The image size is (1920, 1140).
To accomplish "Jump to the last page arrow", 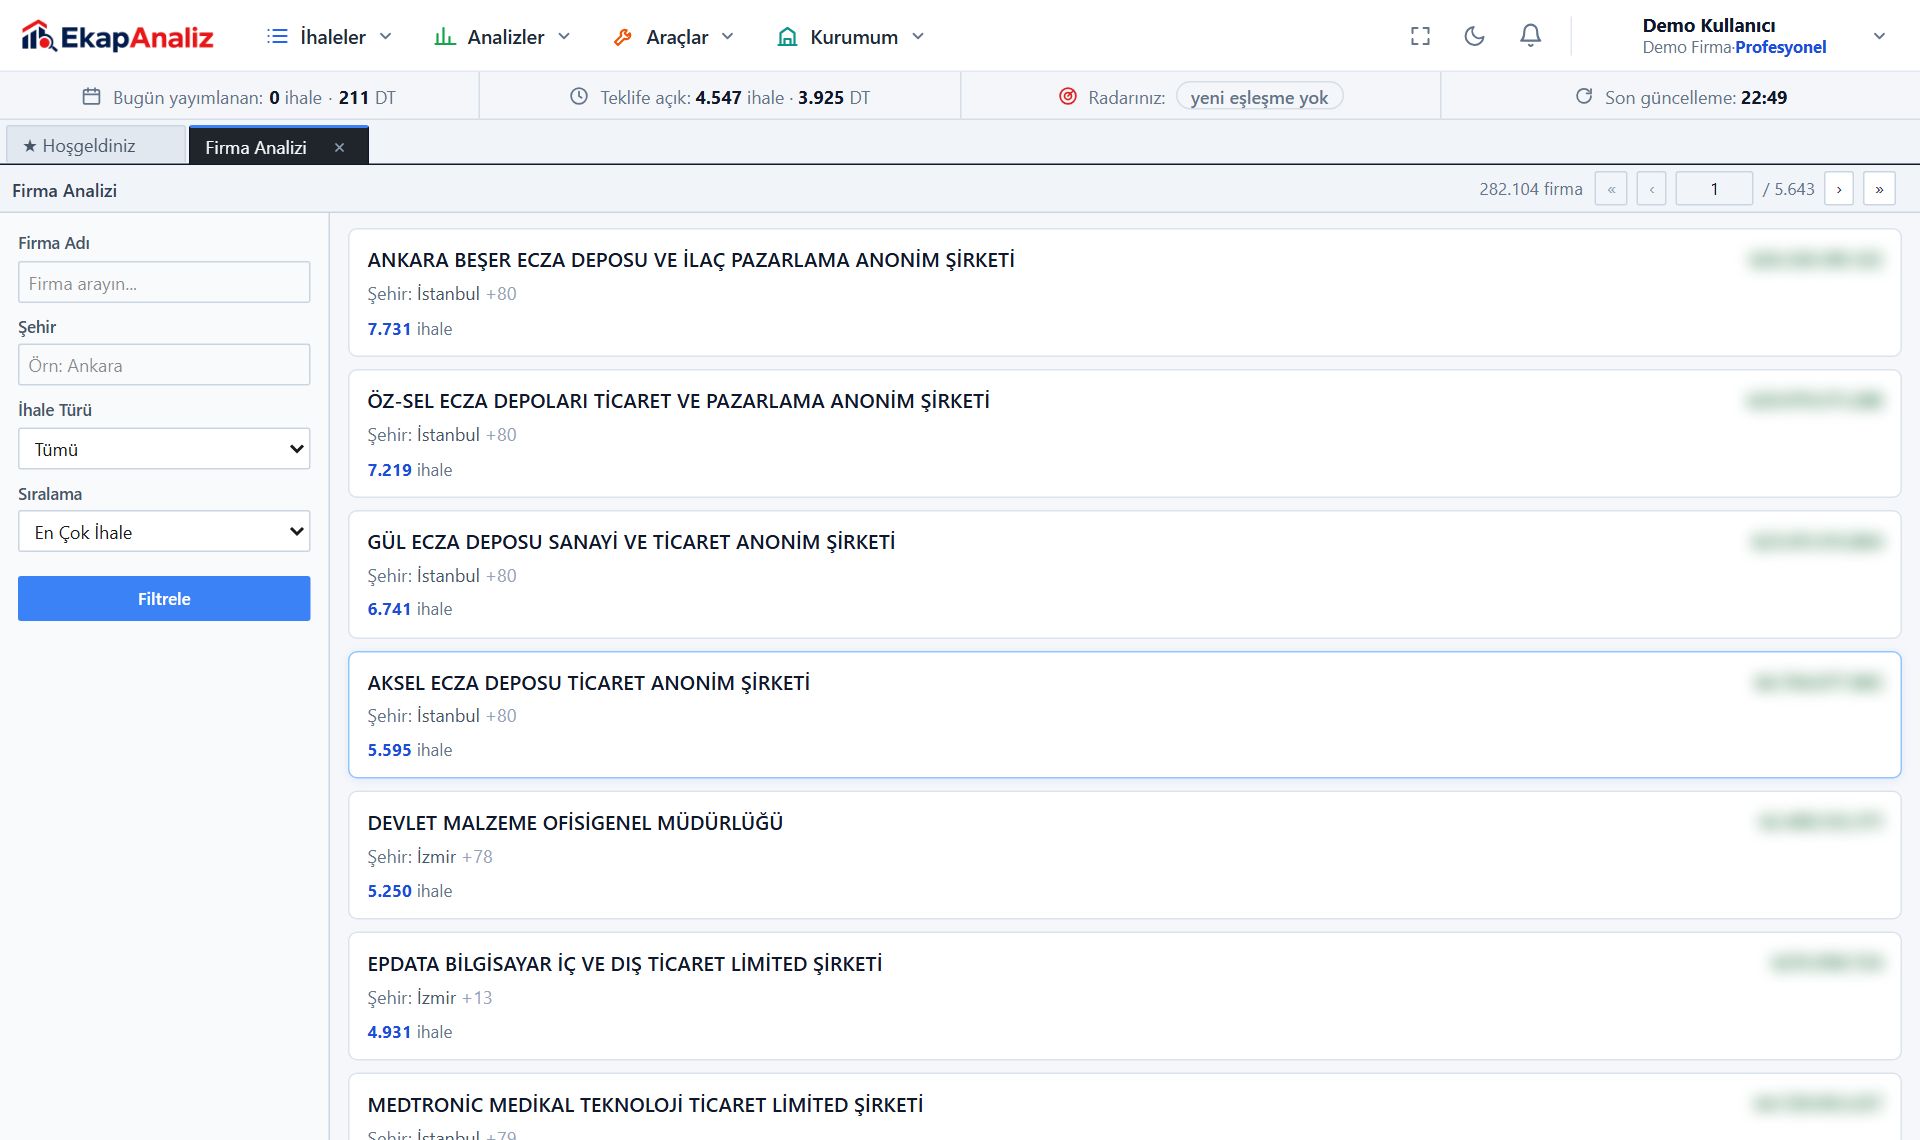I will [1879, 189].
